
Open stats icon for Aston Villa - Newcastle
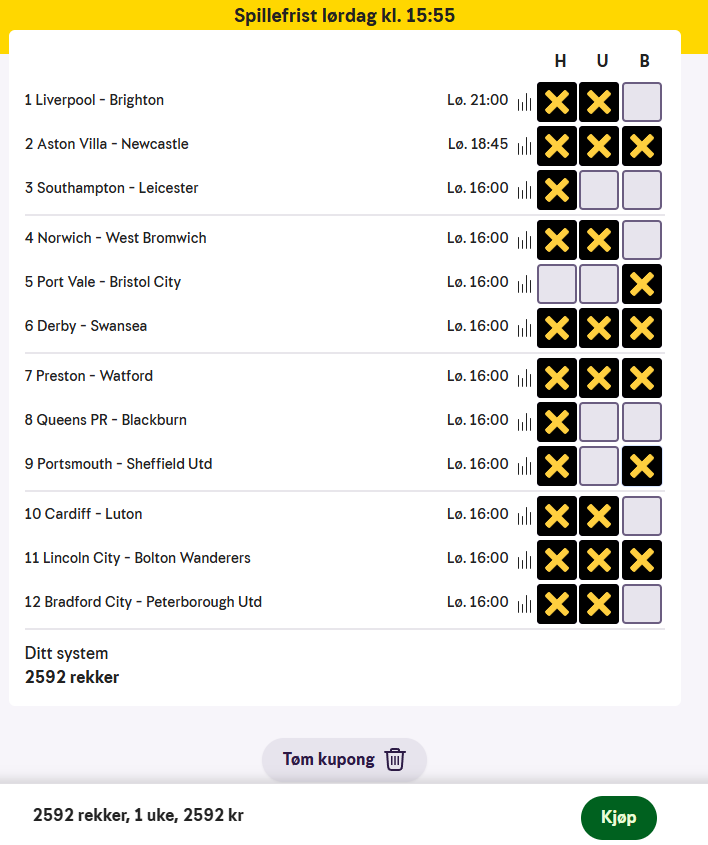coord(524,146)
